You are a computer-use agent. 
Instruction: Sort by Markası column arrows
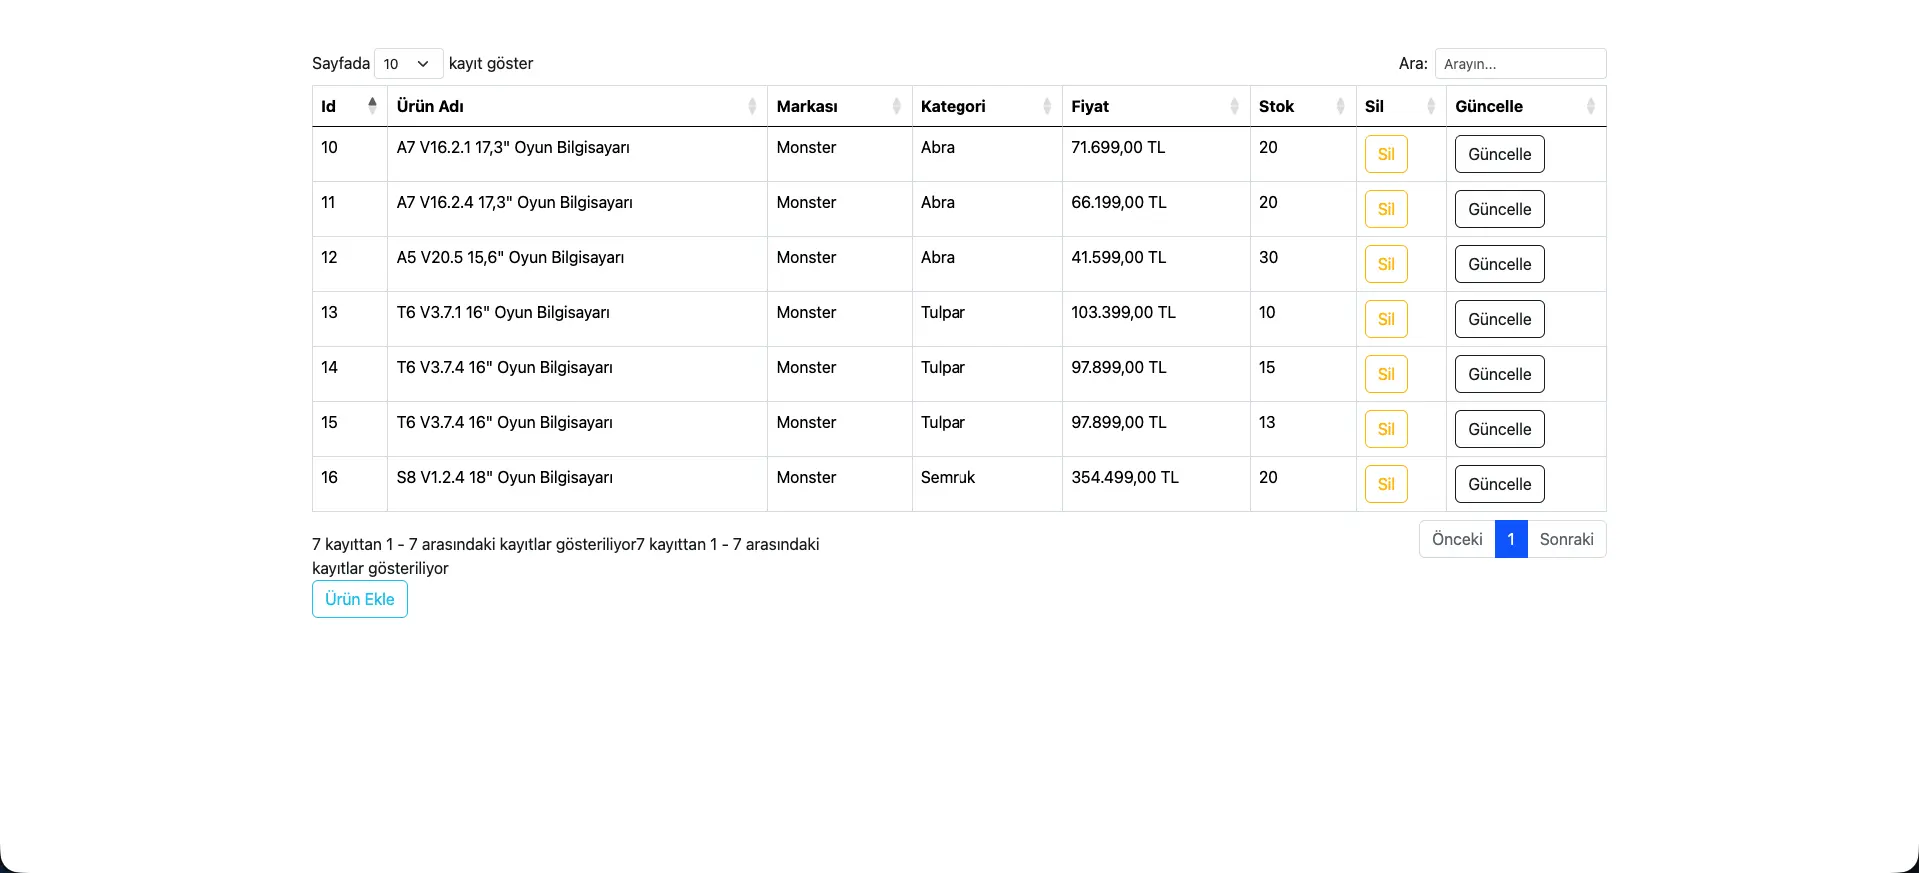pyautogui.click(x=896, y=106)
